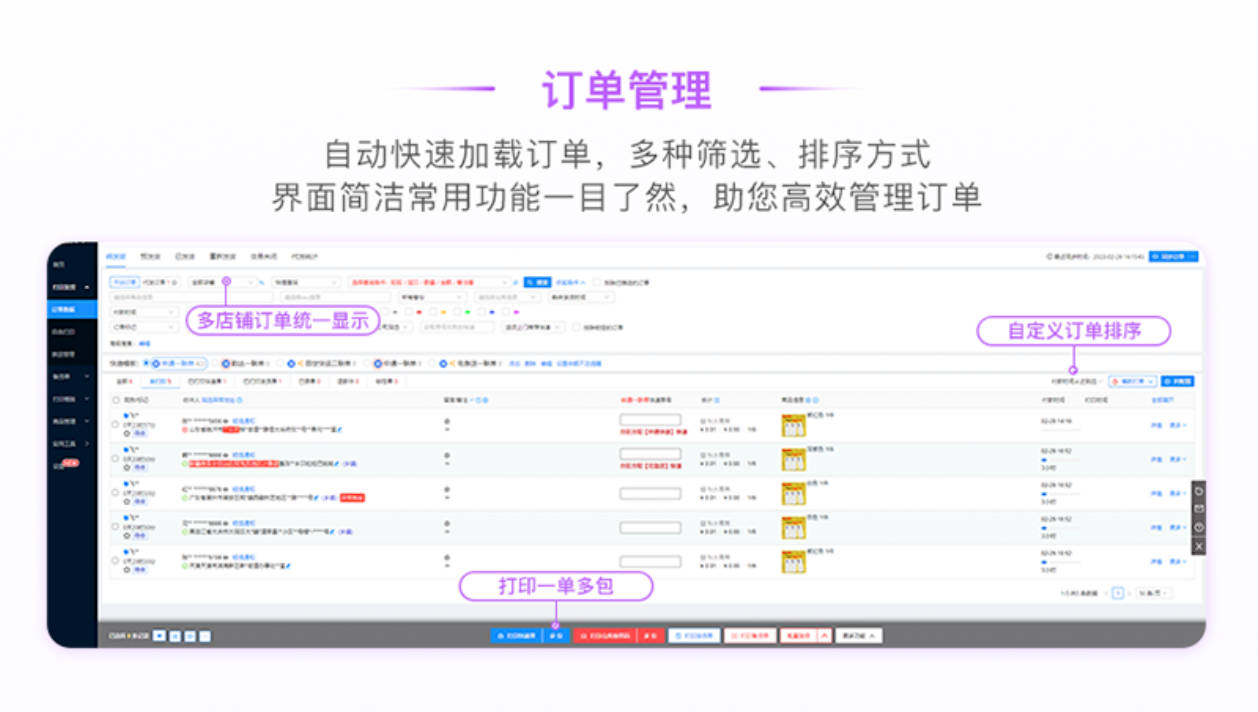Click the blue search button in the filter row
1258x712 pixels.
[x=538, y=283]
